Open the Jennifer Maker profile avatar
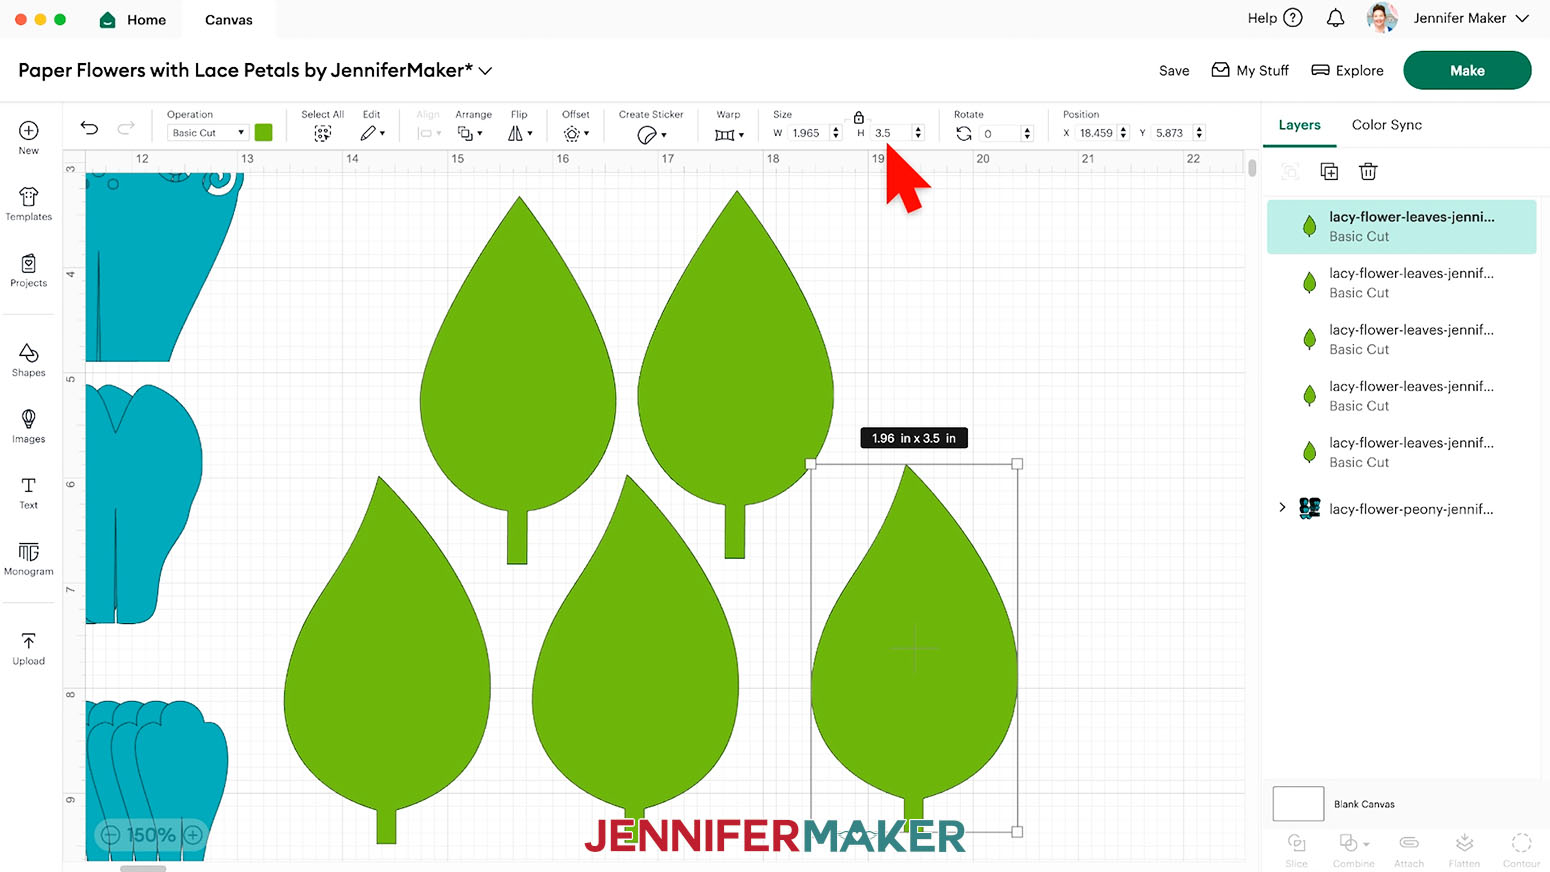Viewport: 1550px width, 872px height. [x=1382, y=18]
